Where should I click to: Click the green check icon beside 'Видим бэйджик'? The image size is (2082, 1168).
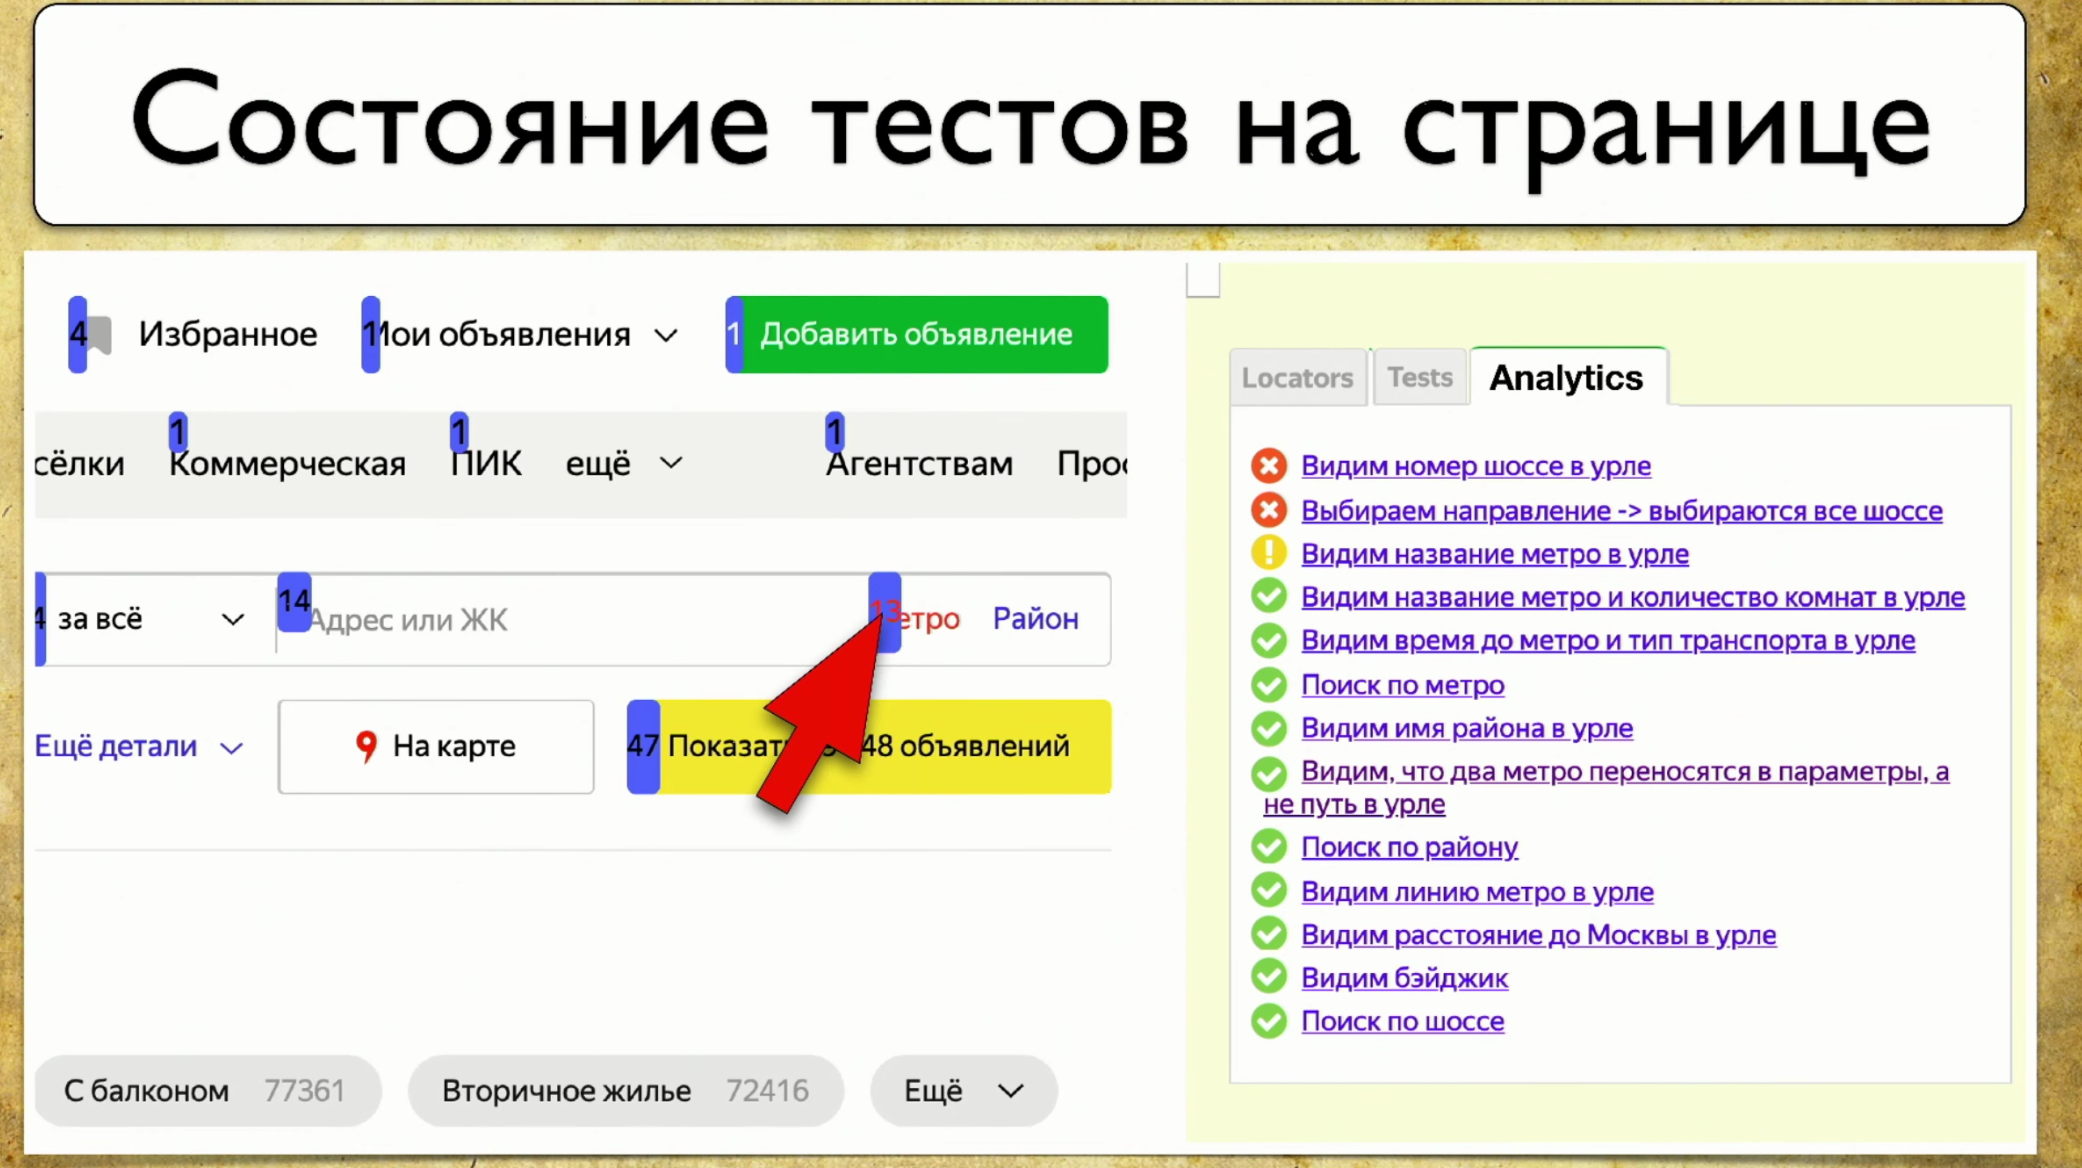(x=1268, y=977)
